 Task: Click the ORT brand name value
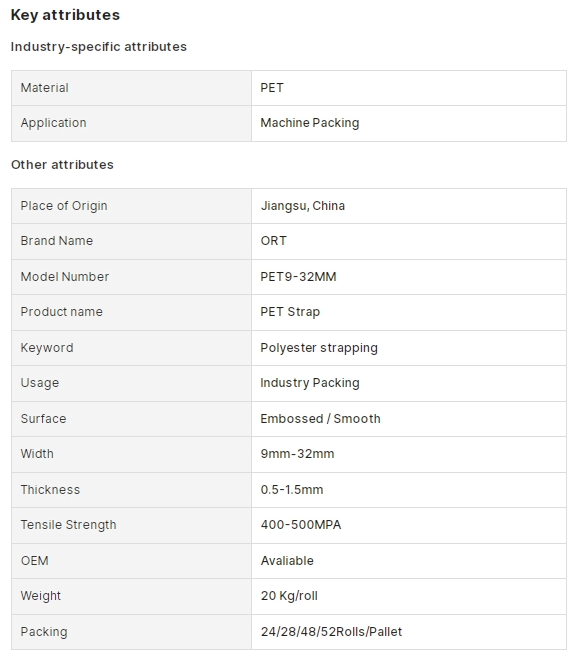pyautogui.click(x=274, y=241)
